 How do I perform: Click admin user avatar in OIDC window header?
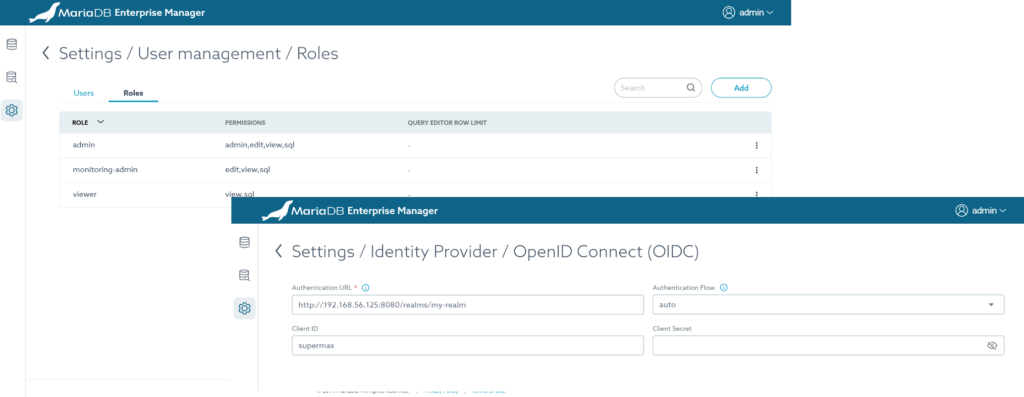pyautogui.click(x=961, y=210)
